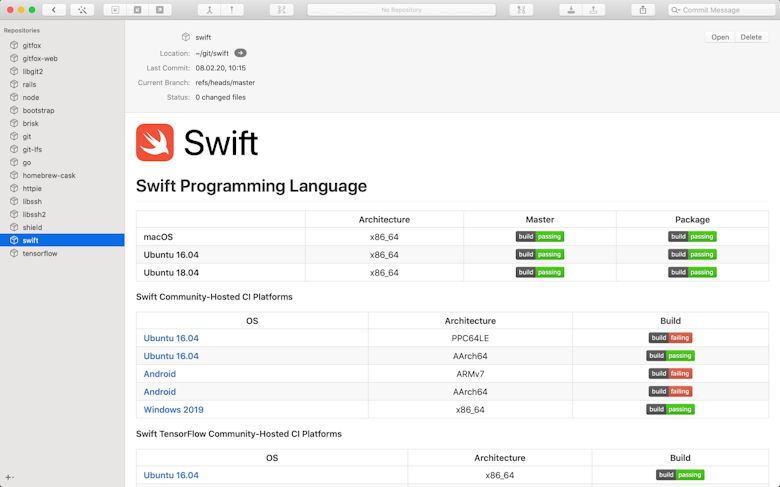
Task: Open the Windows 2019 link
Action: pyautogui.click(x=174, y=410)
